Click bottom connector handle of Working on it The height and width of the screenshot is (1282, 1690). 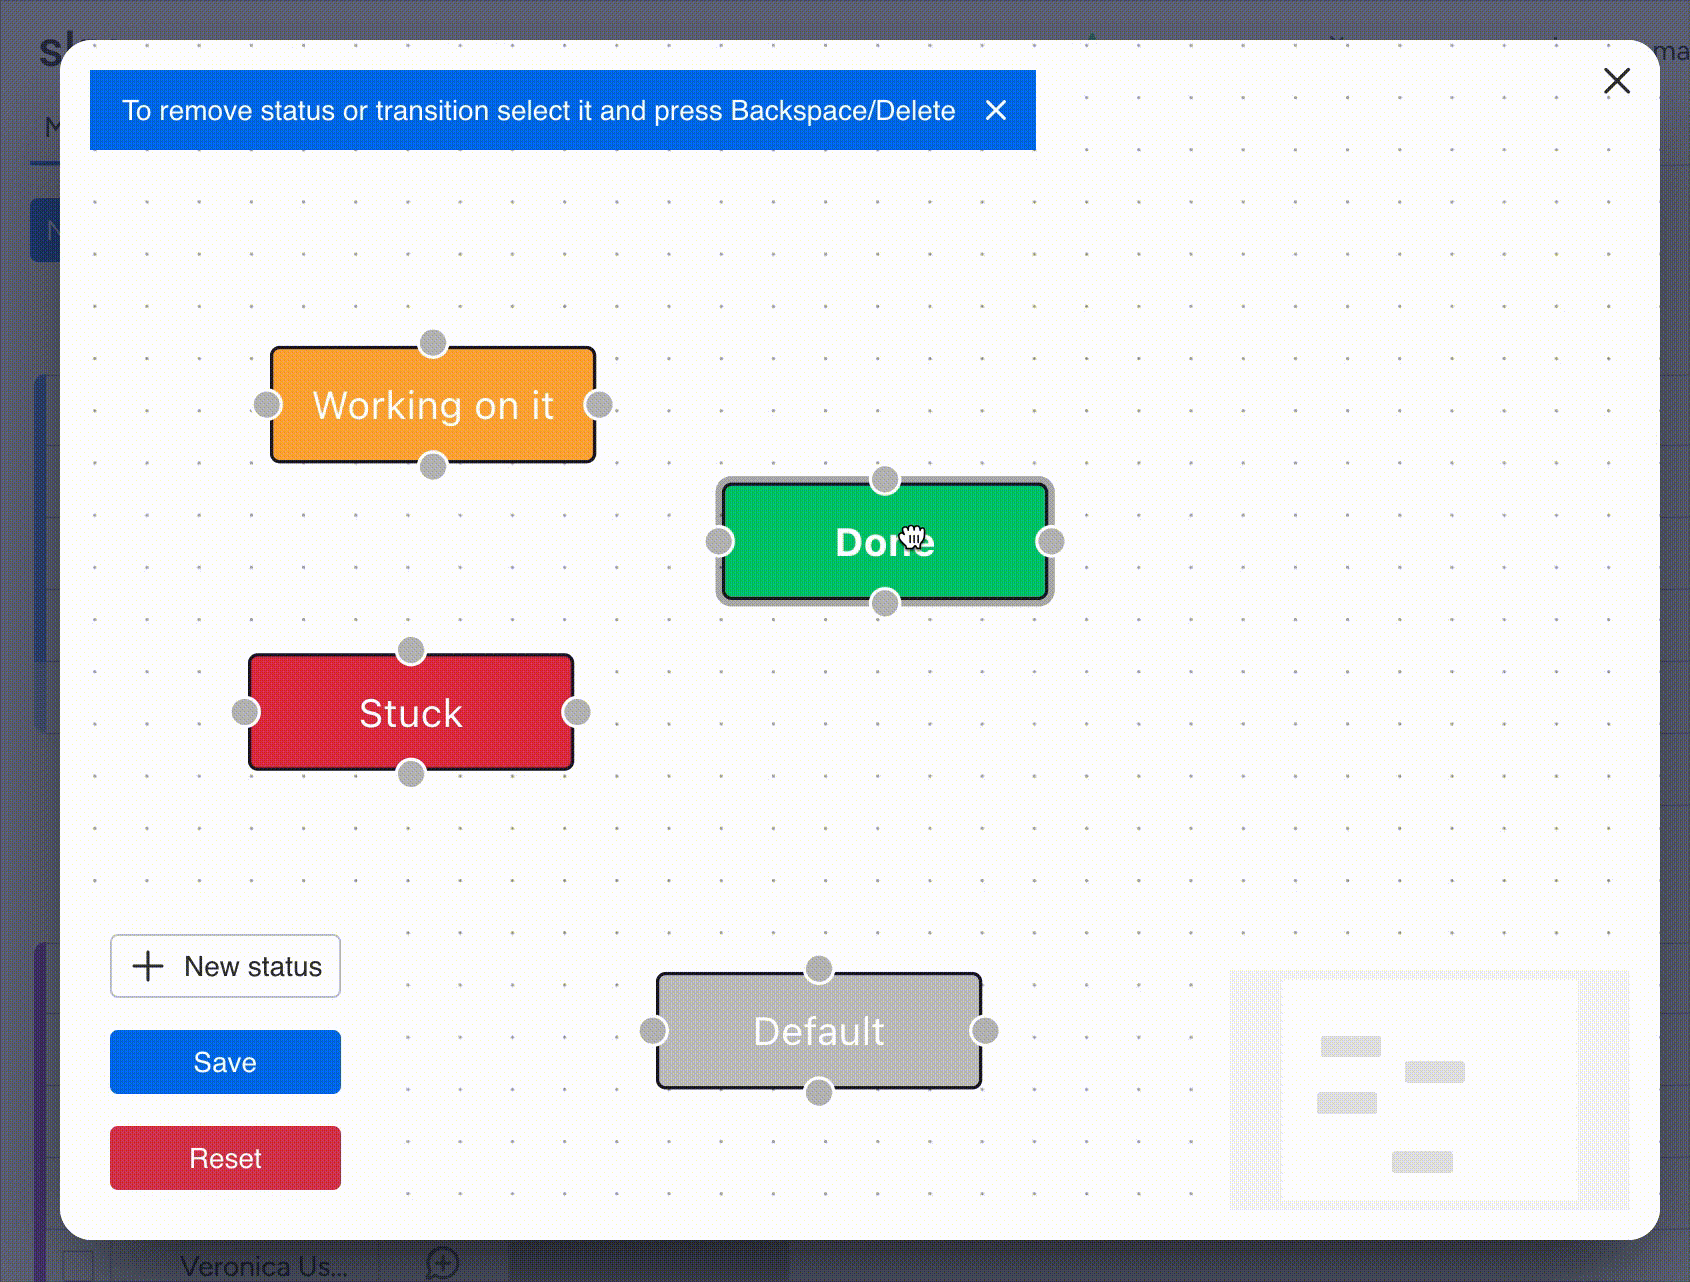[x=433, y=466]
